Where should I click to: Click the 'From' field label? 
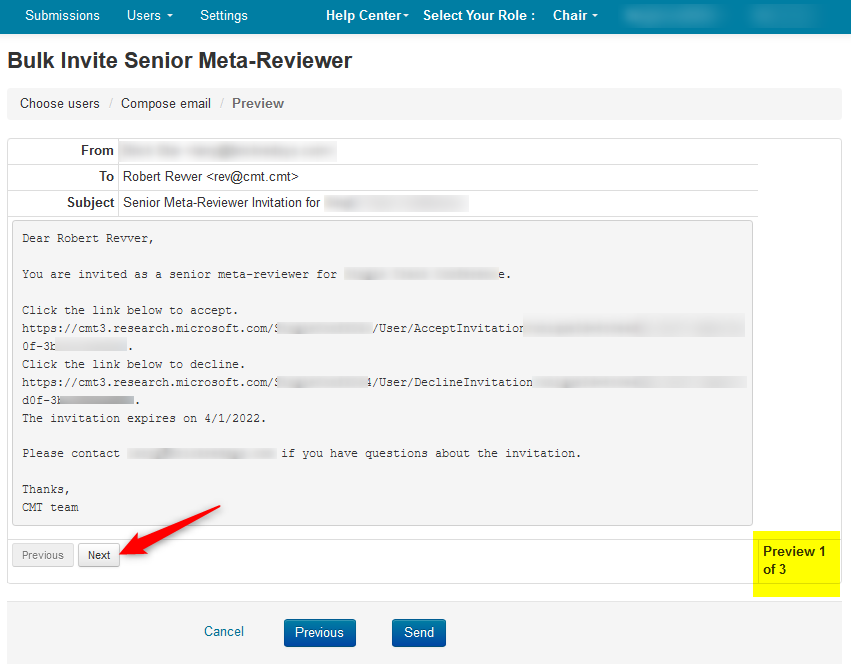coord(97,151)
